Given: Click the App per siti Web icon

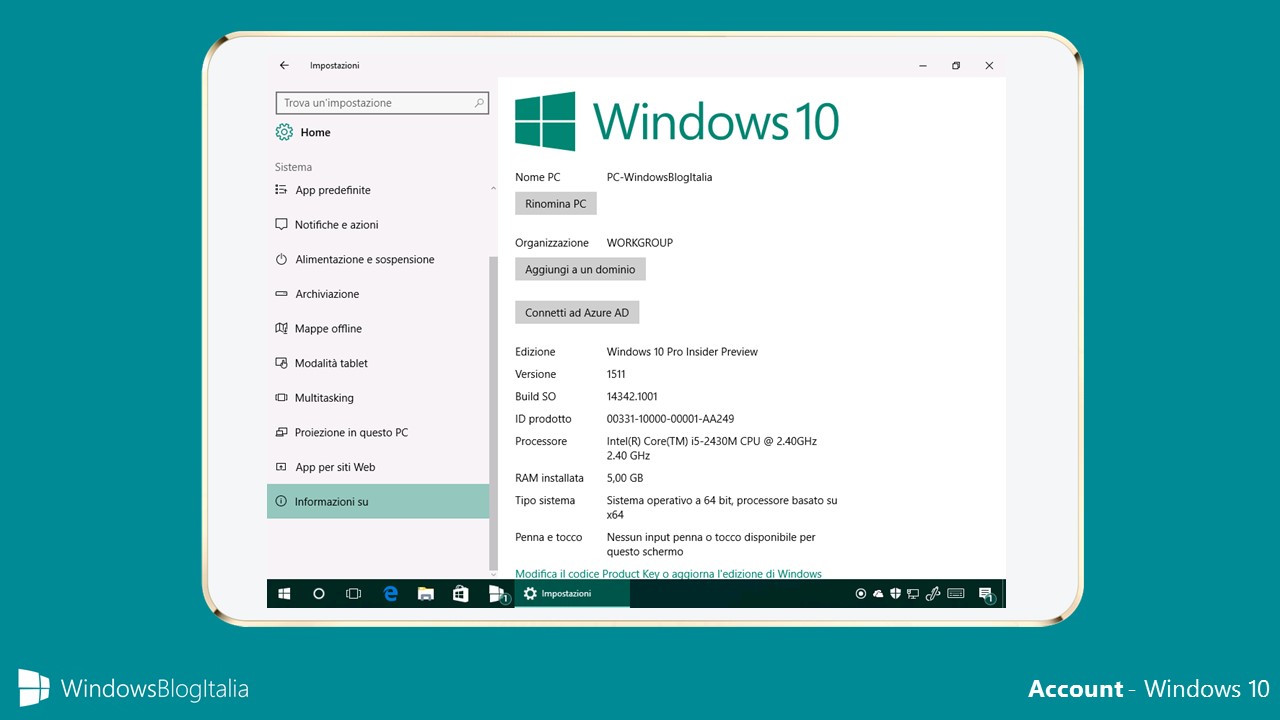Looking at the screenshot, I should [x=281, y=467].
